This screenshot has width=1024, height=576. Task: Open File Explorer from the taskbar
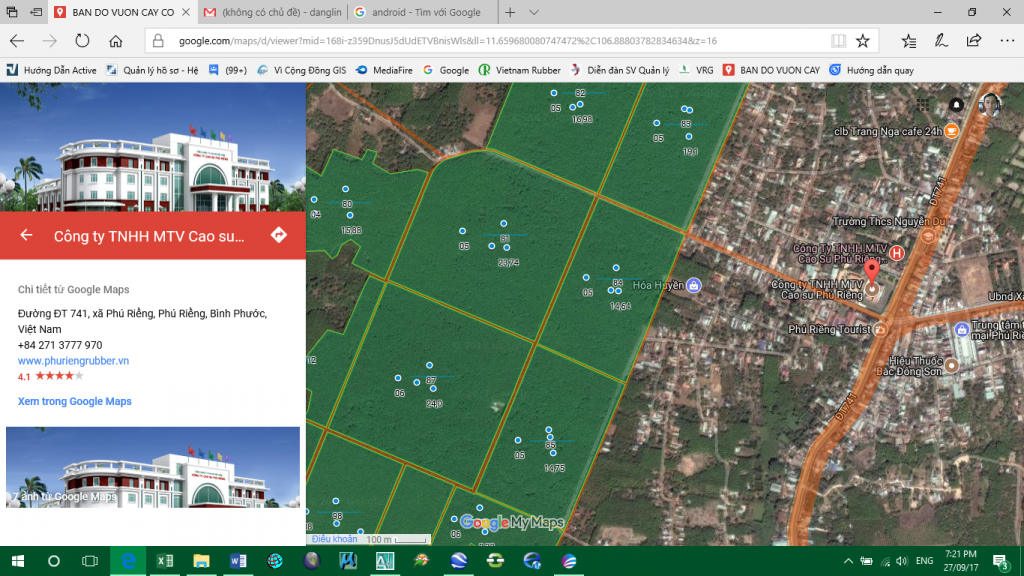tap(201, 561)
